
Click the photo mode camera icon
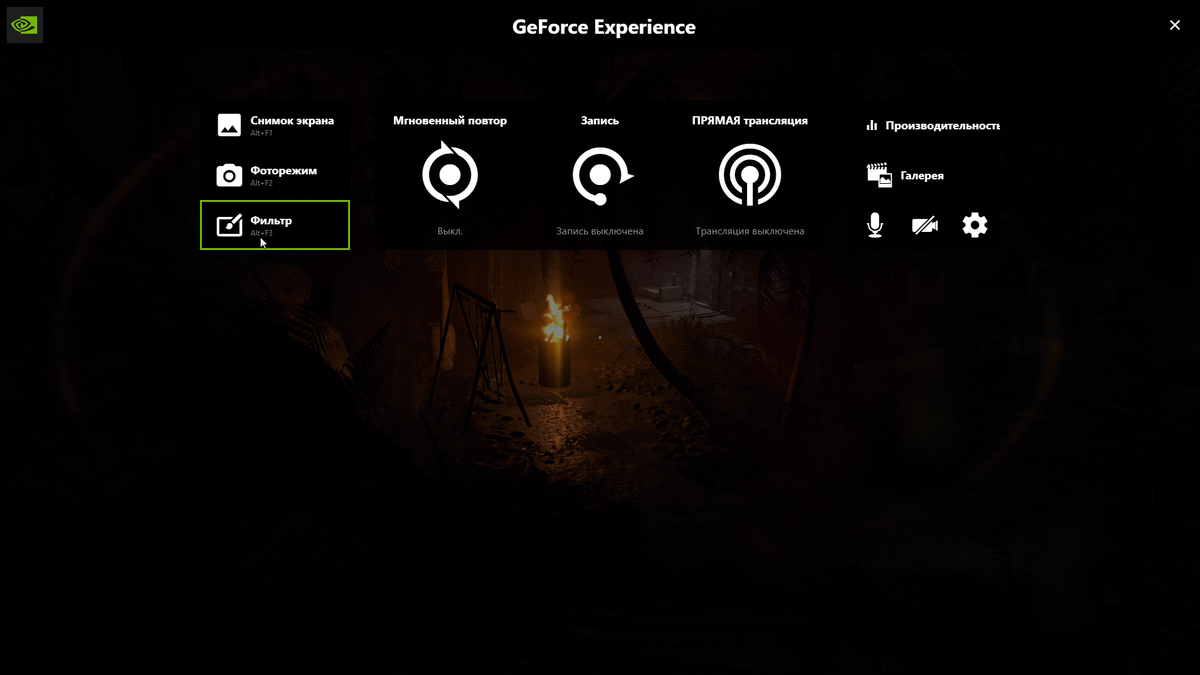click(229, 175)
